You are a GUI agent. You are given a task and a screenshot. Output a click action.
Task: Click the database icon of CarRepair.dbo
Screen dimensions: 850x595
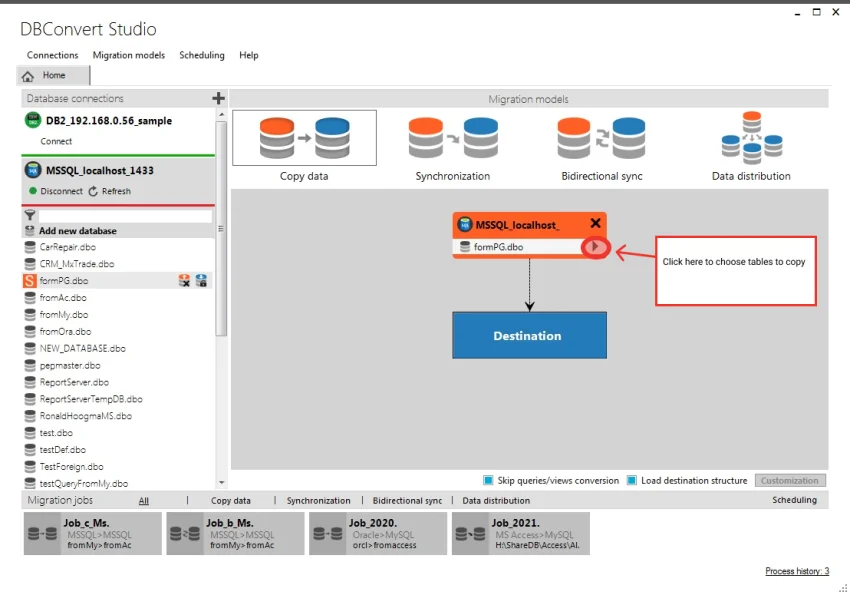point(30,248)
